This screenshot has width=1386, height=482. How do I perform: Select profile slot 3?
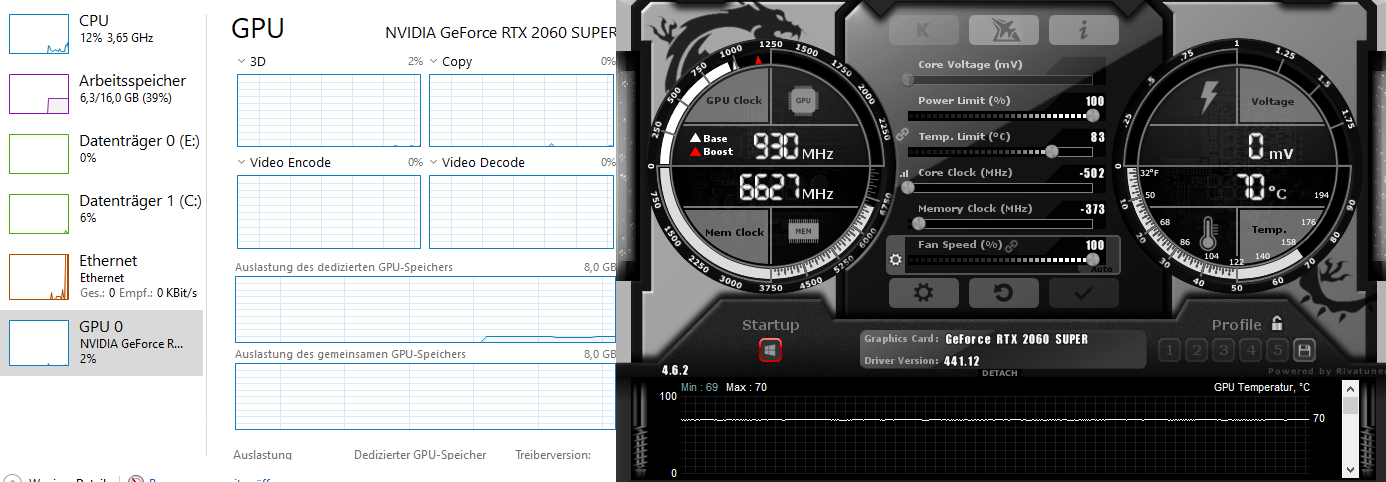[x=1223, y=350]
